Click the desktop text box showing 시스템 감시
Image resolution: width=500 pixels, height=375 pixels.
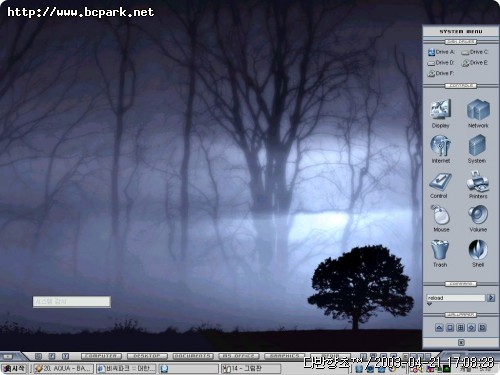72,302
